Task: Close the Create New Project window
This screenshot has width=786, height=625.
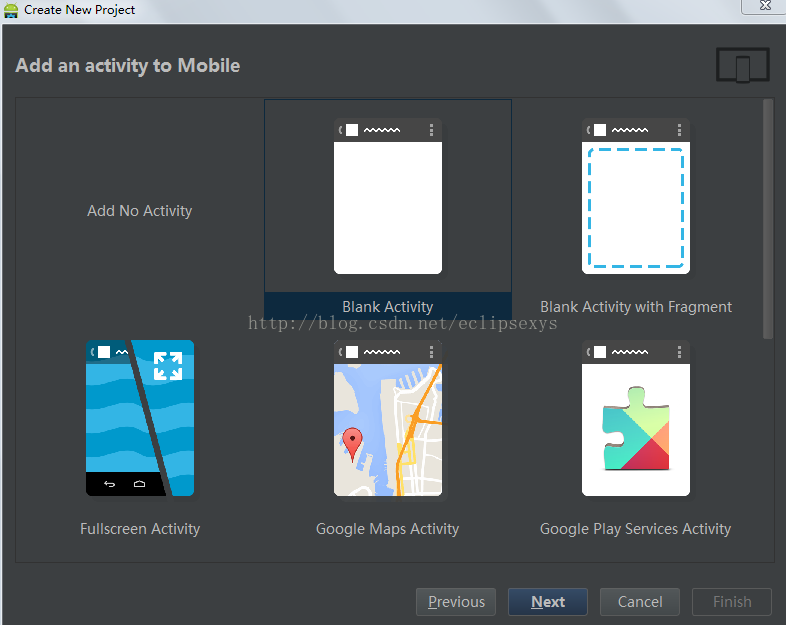Action: (765, 6)
